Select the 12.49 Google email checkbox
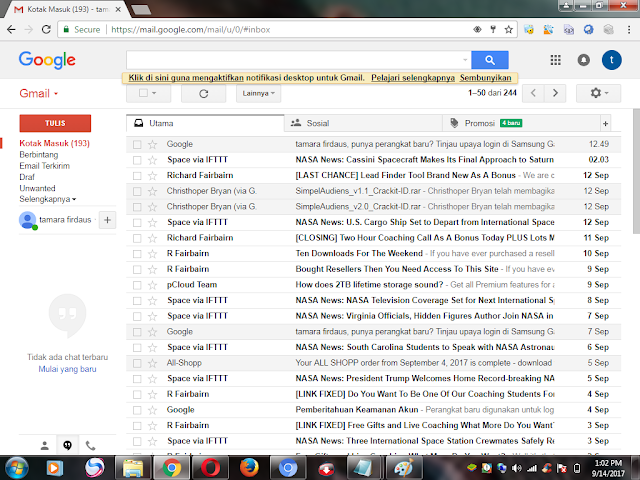The width and height of the screenshot is (640, 480). [x=137, y=144]
